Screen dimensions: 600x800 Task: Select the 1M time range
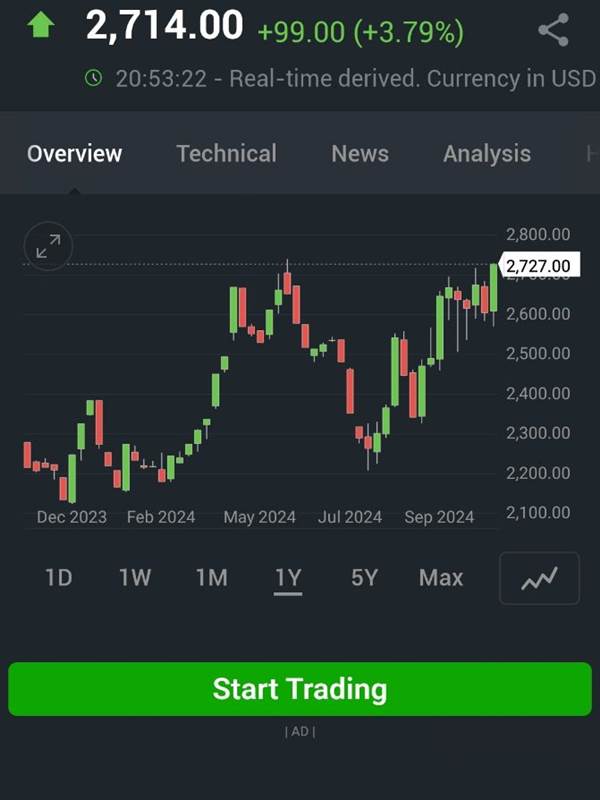click(212, 578)
